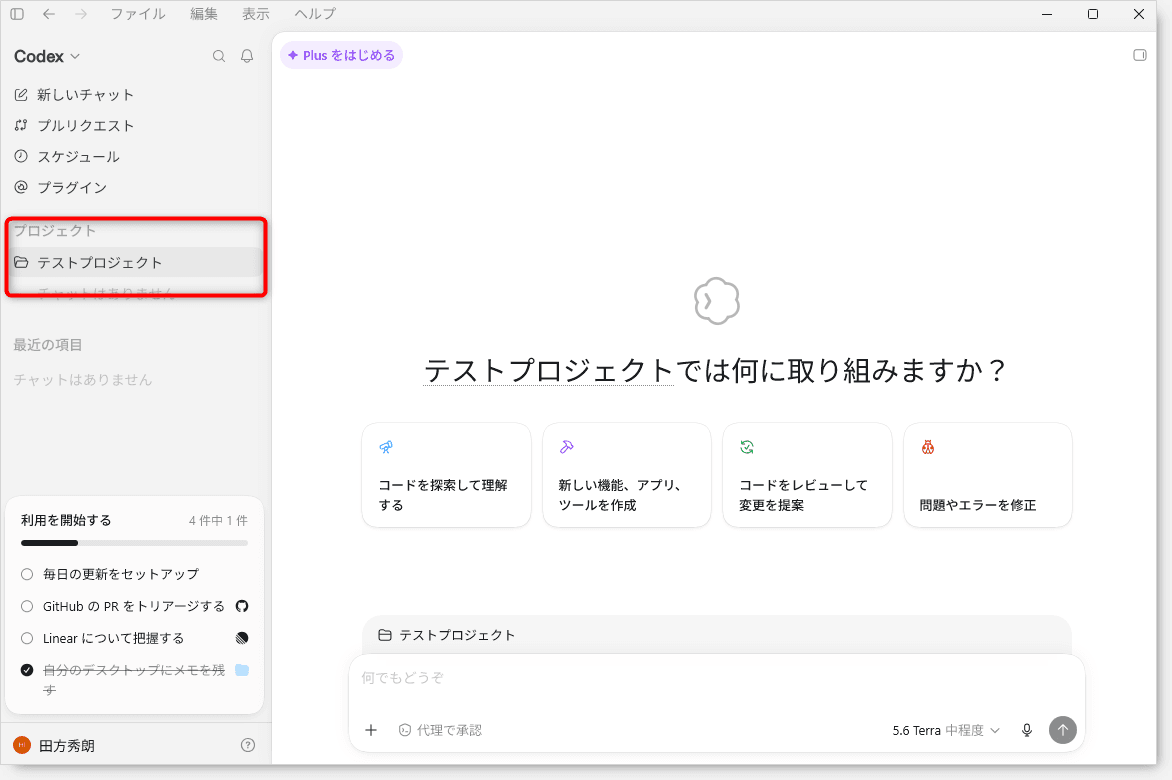Click the bug icon on fix-errors card
The image size is (1172, 780).
[x=928, y=447]
